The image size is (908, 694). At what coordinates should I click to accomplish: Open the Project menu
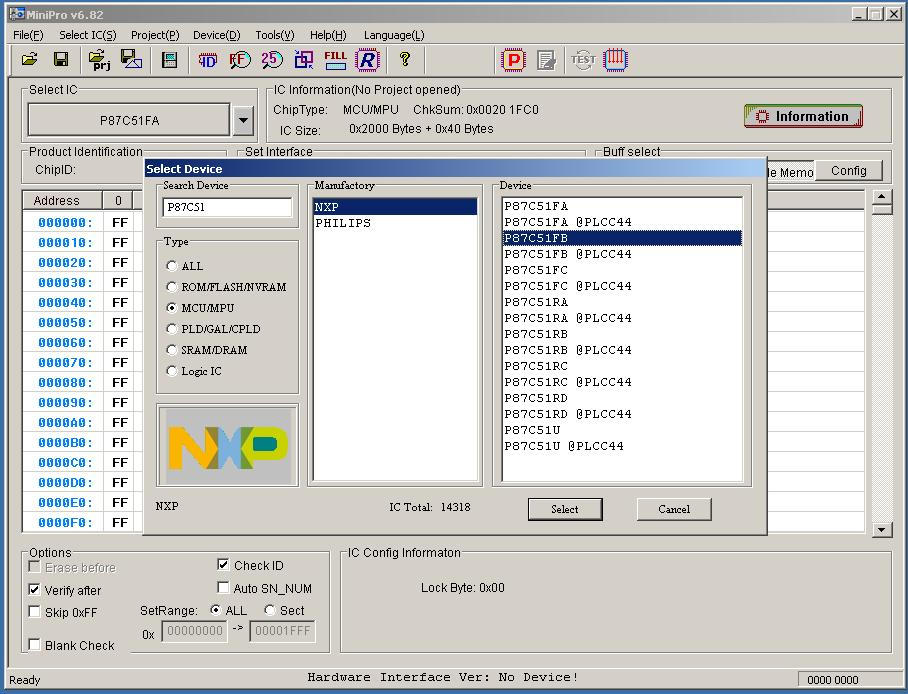[x=155, y=35]
